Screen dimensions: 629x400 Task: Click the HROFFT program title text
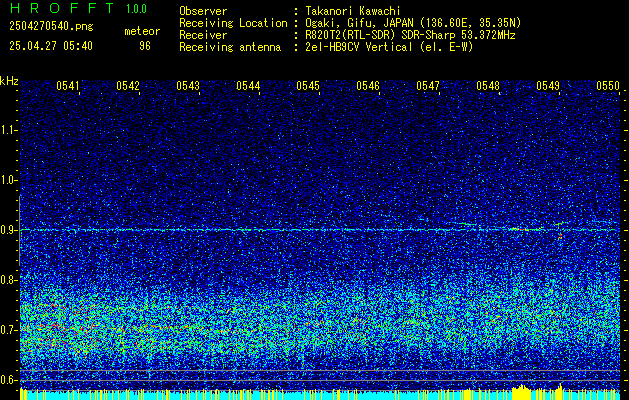pyautogui.click(x=62, y=8)
